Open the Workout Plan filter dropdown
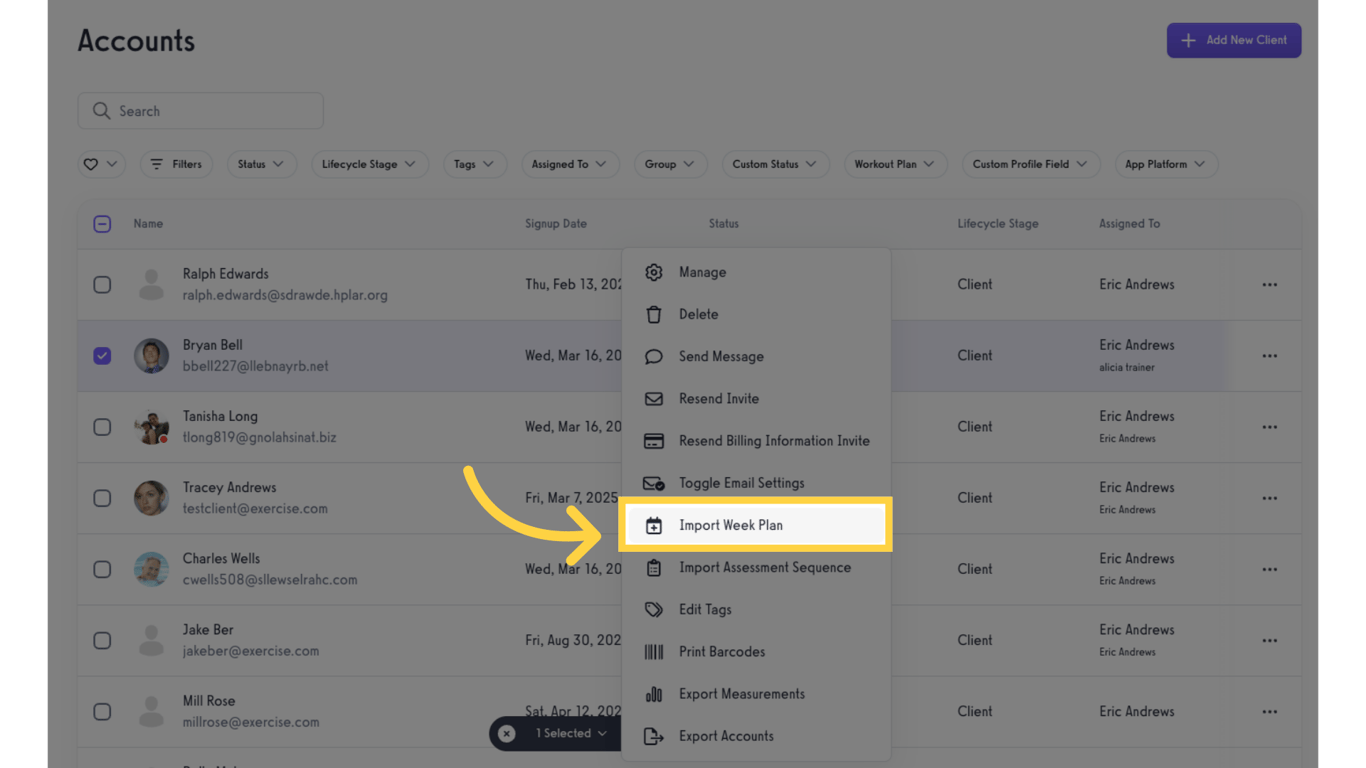The height and width of the screenshot is (768, 1366). (894, 164)
